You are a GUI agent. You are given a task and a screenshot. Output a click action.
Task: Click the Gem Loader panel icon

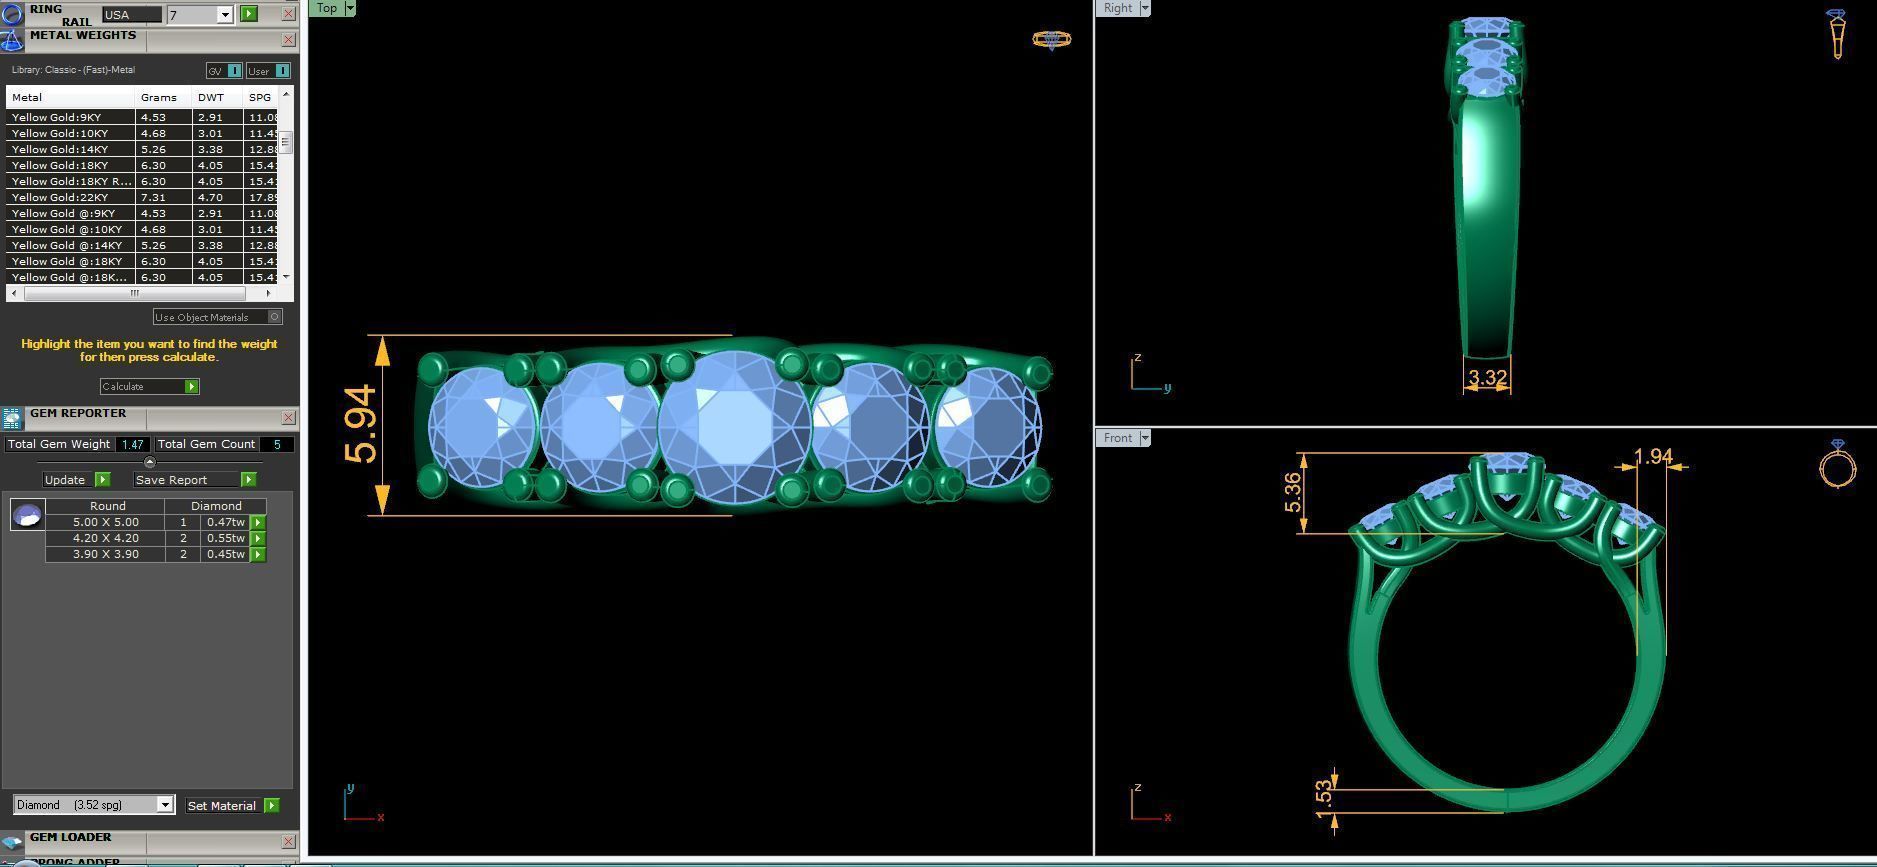11,842
